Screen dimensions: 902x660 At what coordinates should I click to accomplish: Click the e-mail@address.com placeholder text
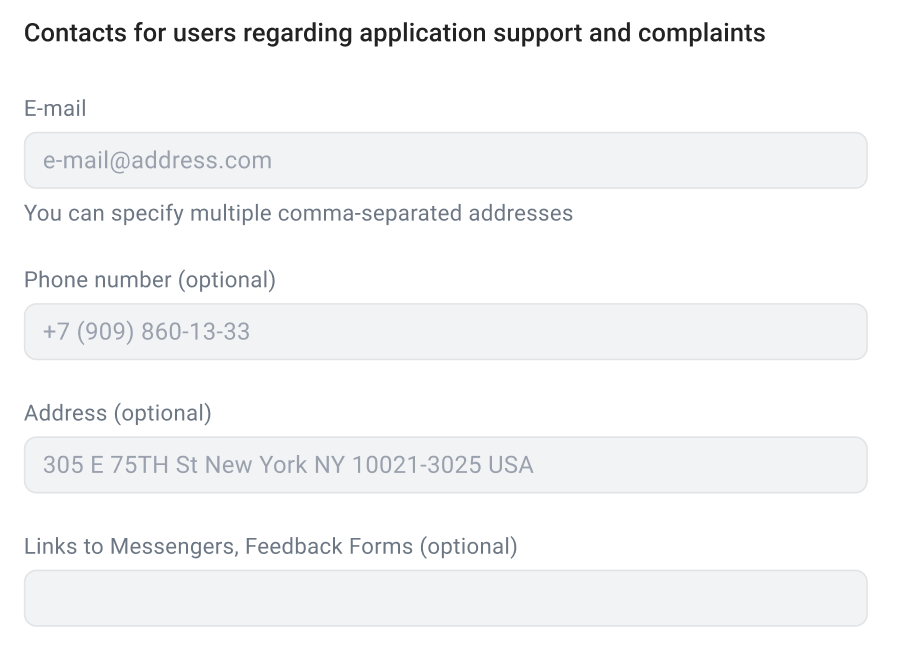tap(157, 161)
